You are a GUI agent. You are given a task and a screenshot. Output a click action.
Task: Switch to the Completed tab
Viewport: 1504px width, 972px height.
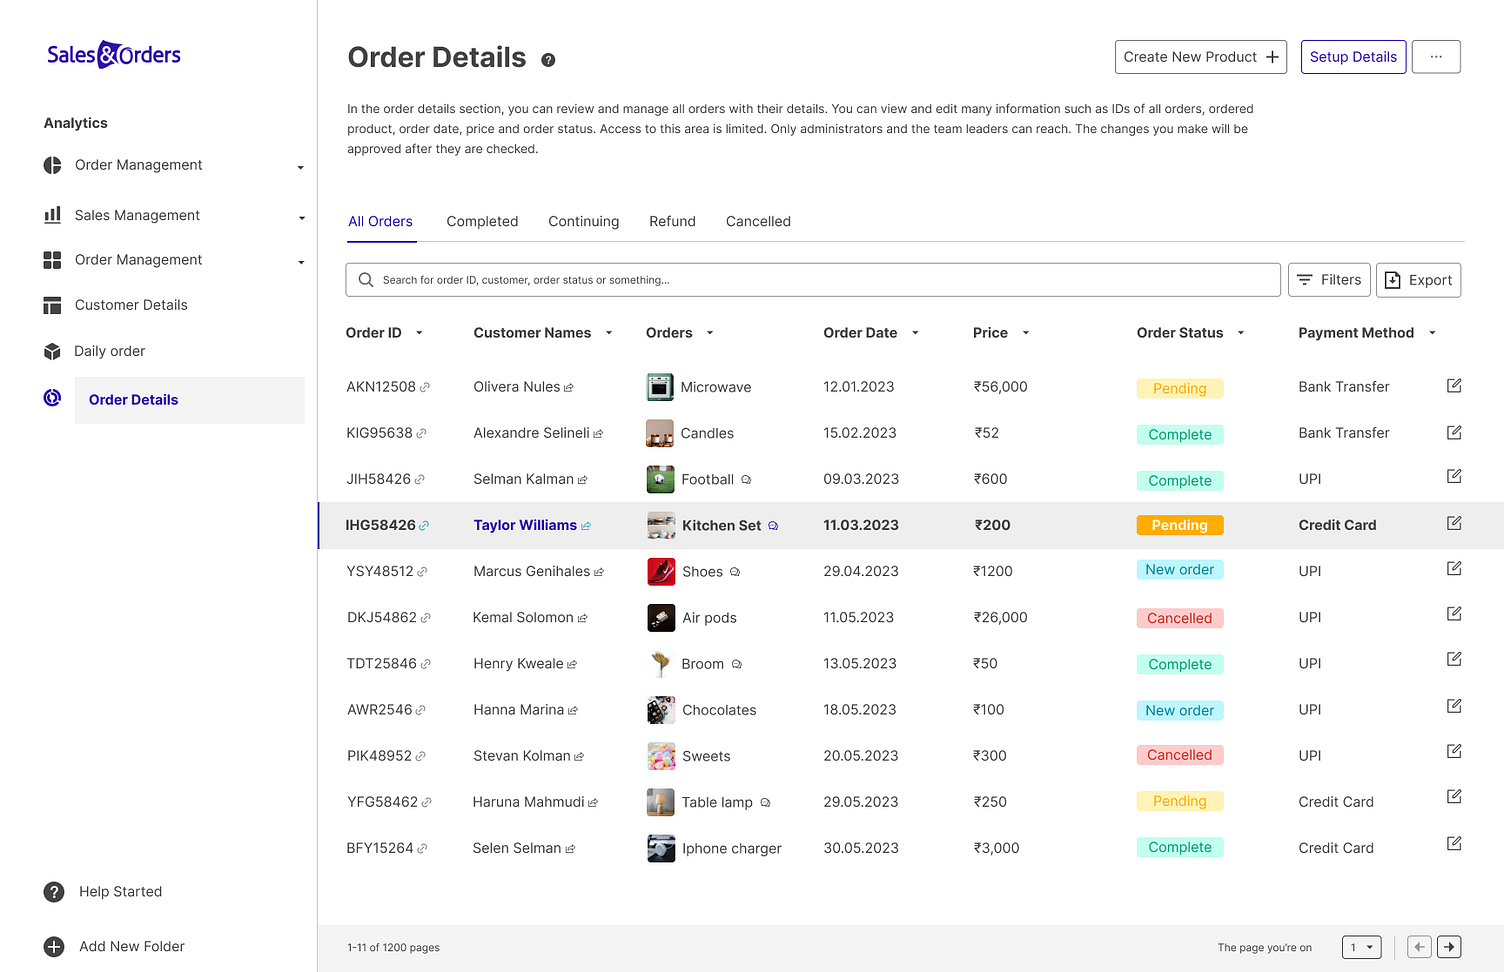point(482,222)
